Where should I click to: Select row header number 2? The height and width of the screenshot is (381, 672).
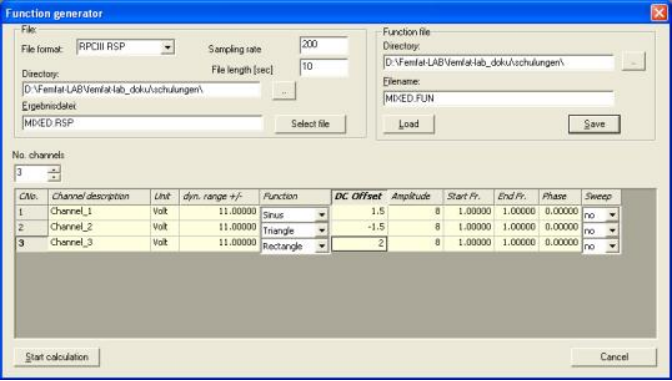[x=31, y=227]
